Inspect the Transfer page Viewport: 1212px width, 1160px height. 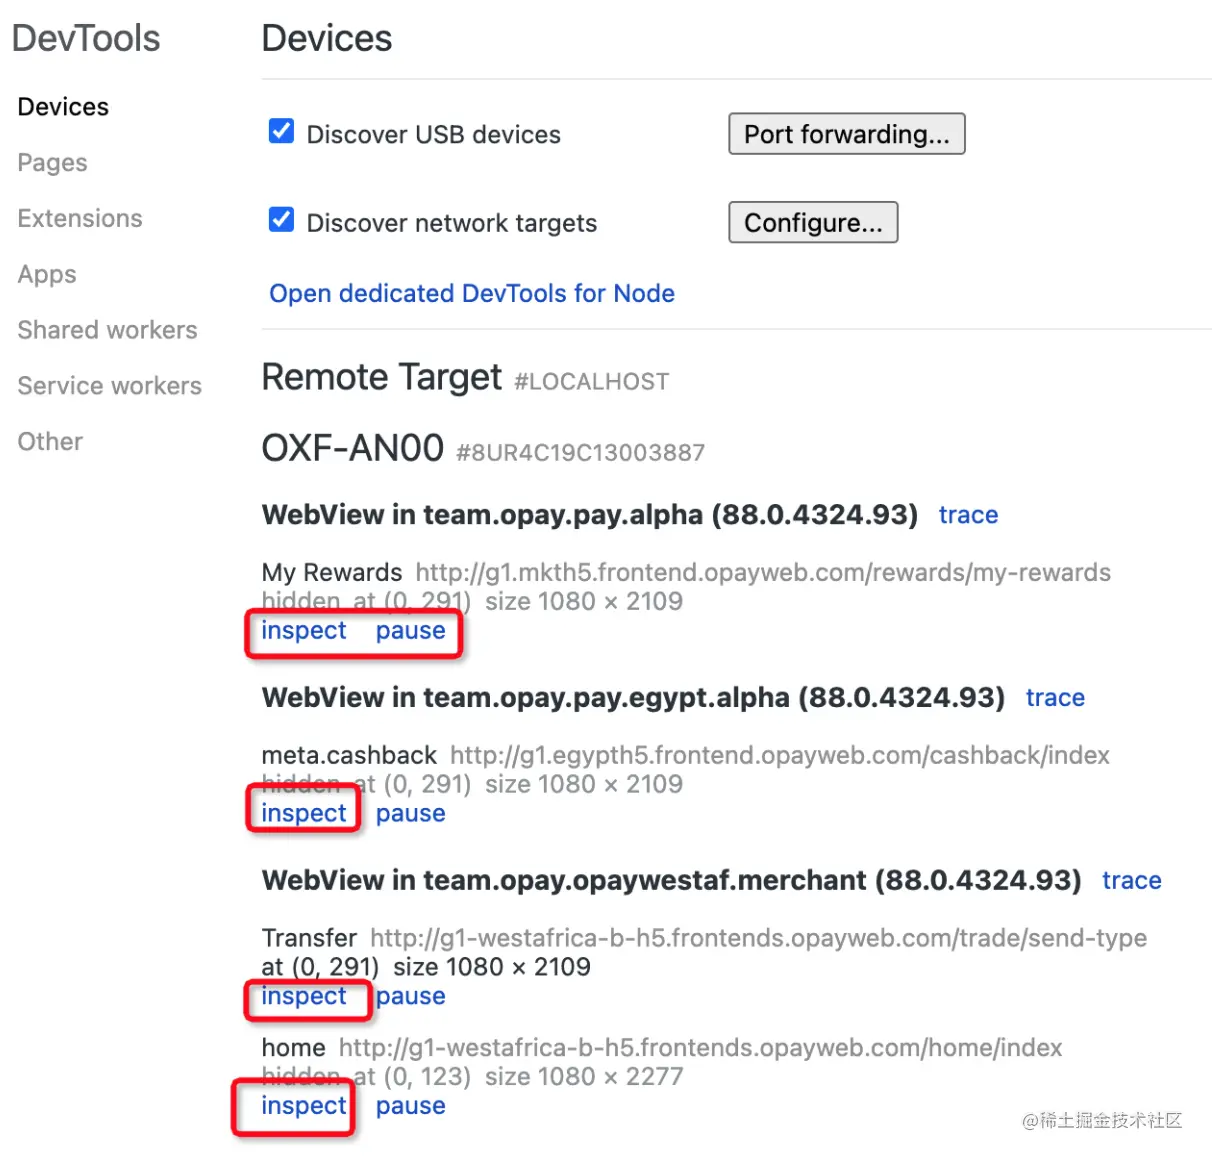coord(304,996)
